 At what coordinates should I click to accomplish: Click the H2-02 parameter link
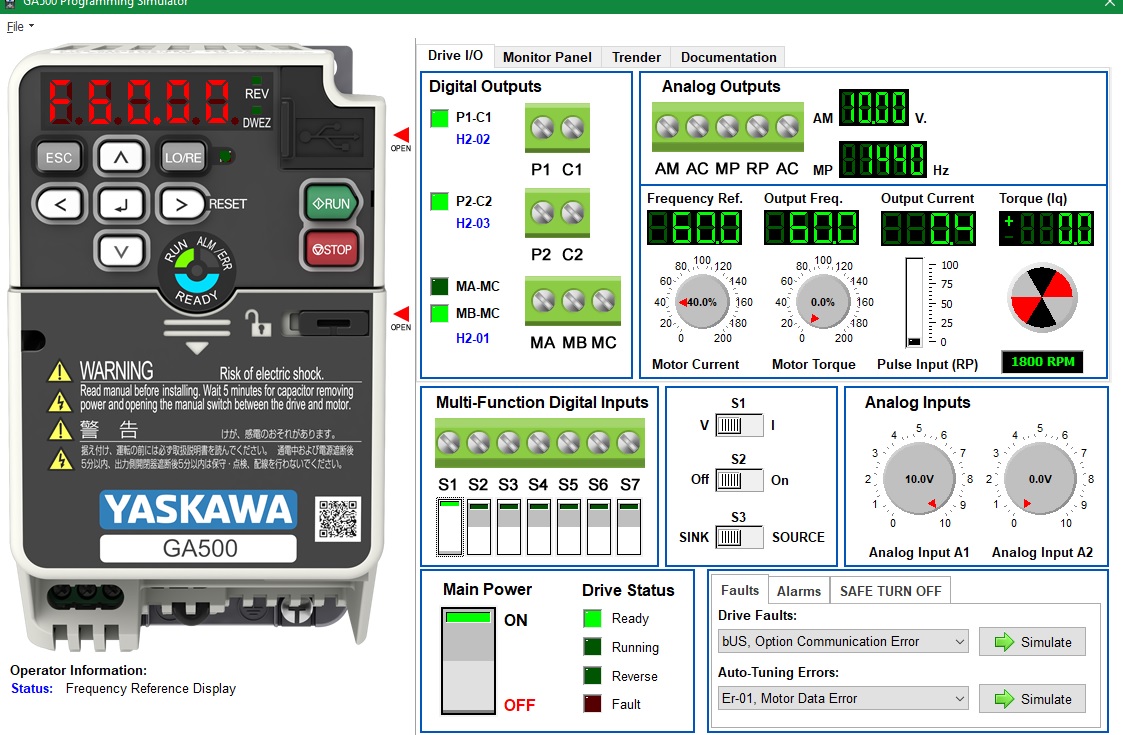(x=473, y=139)
